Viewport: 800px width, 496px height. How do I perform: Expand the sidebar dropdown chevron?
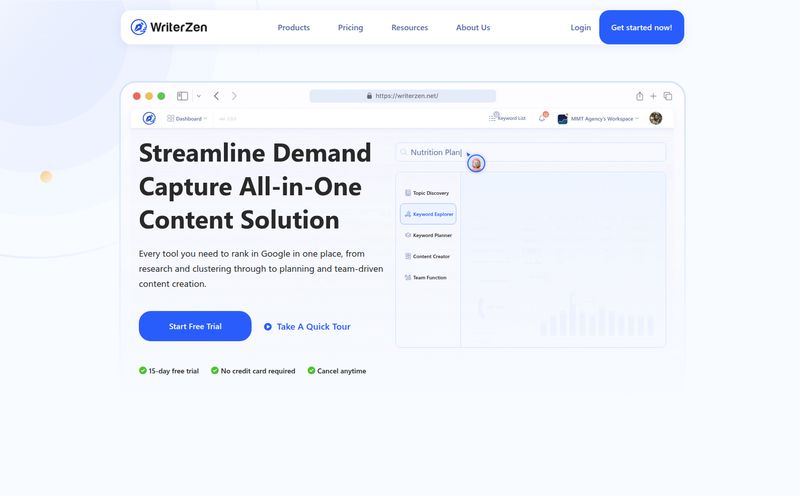tap(198, 96)
